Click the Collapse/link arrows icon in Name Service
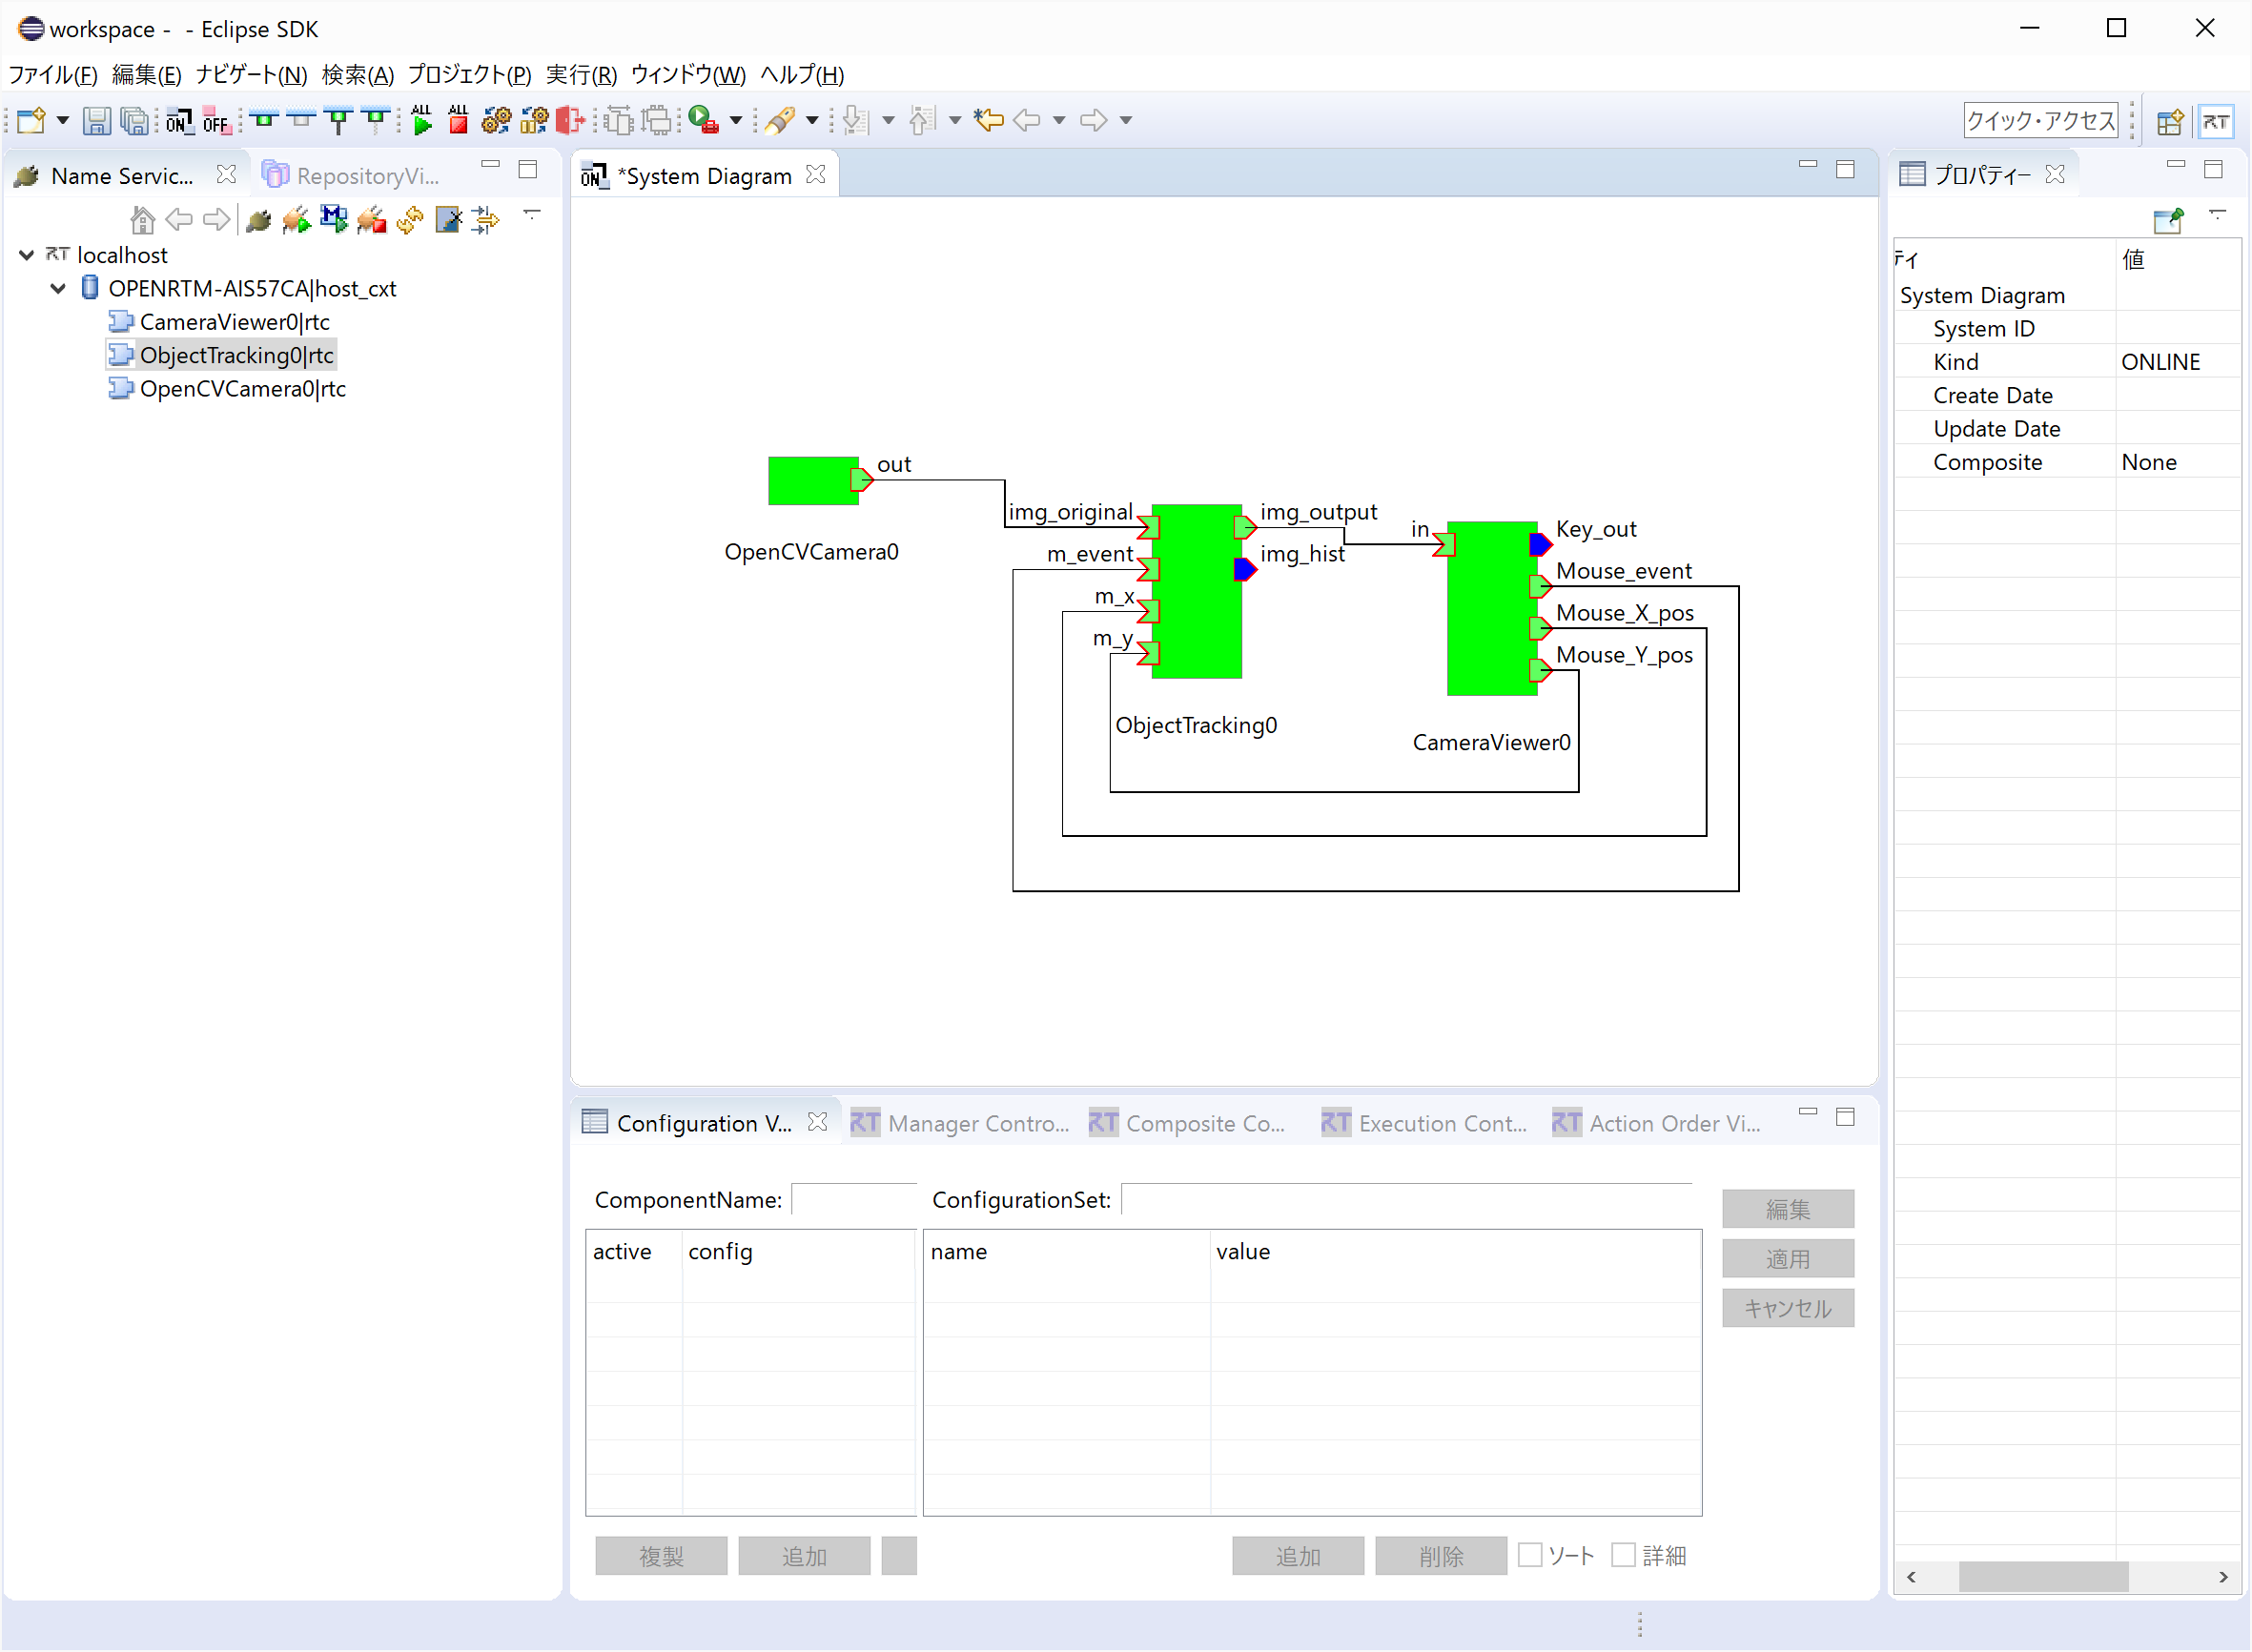Screen dimensions: 2252x1652 click(486, 219)
